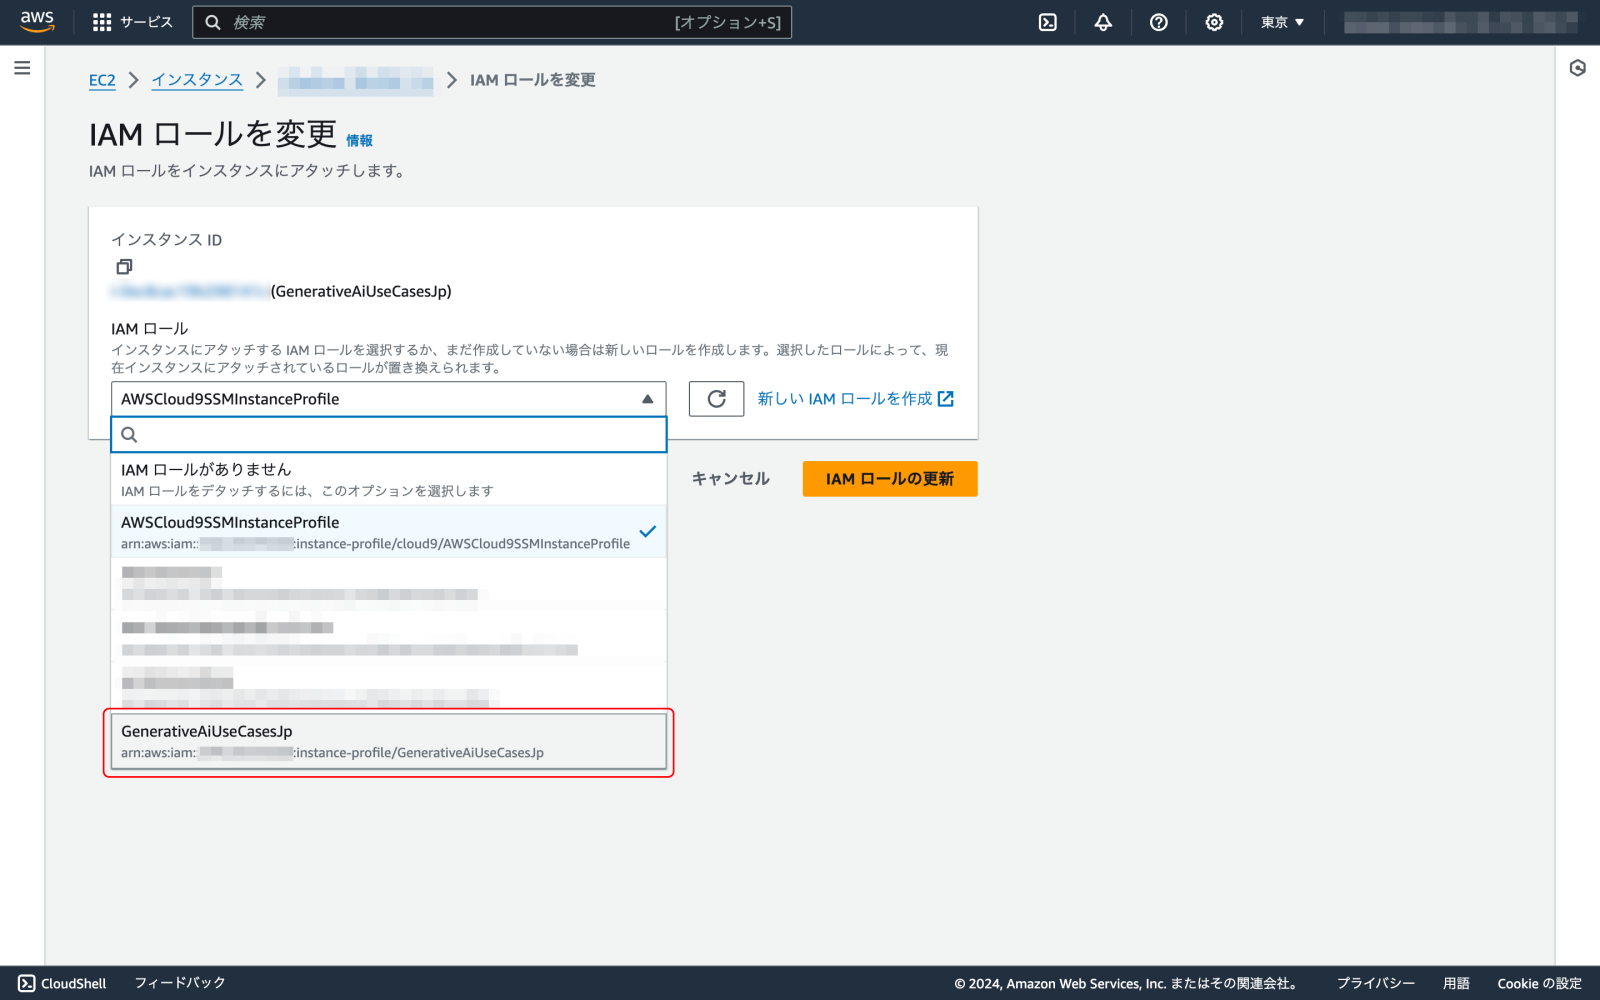
Task: Open the help menu
Action: tap(1158, 22)
